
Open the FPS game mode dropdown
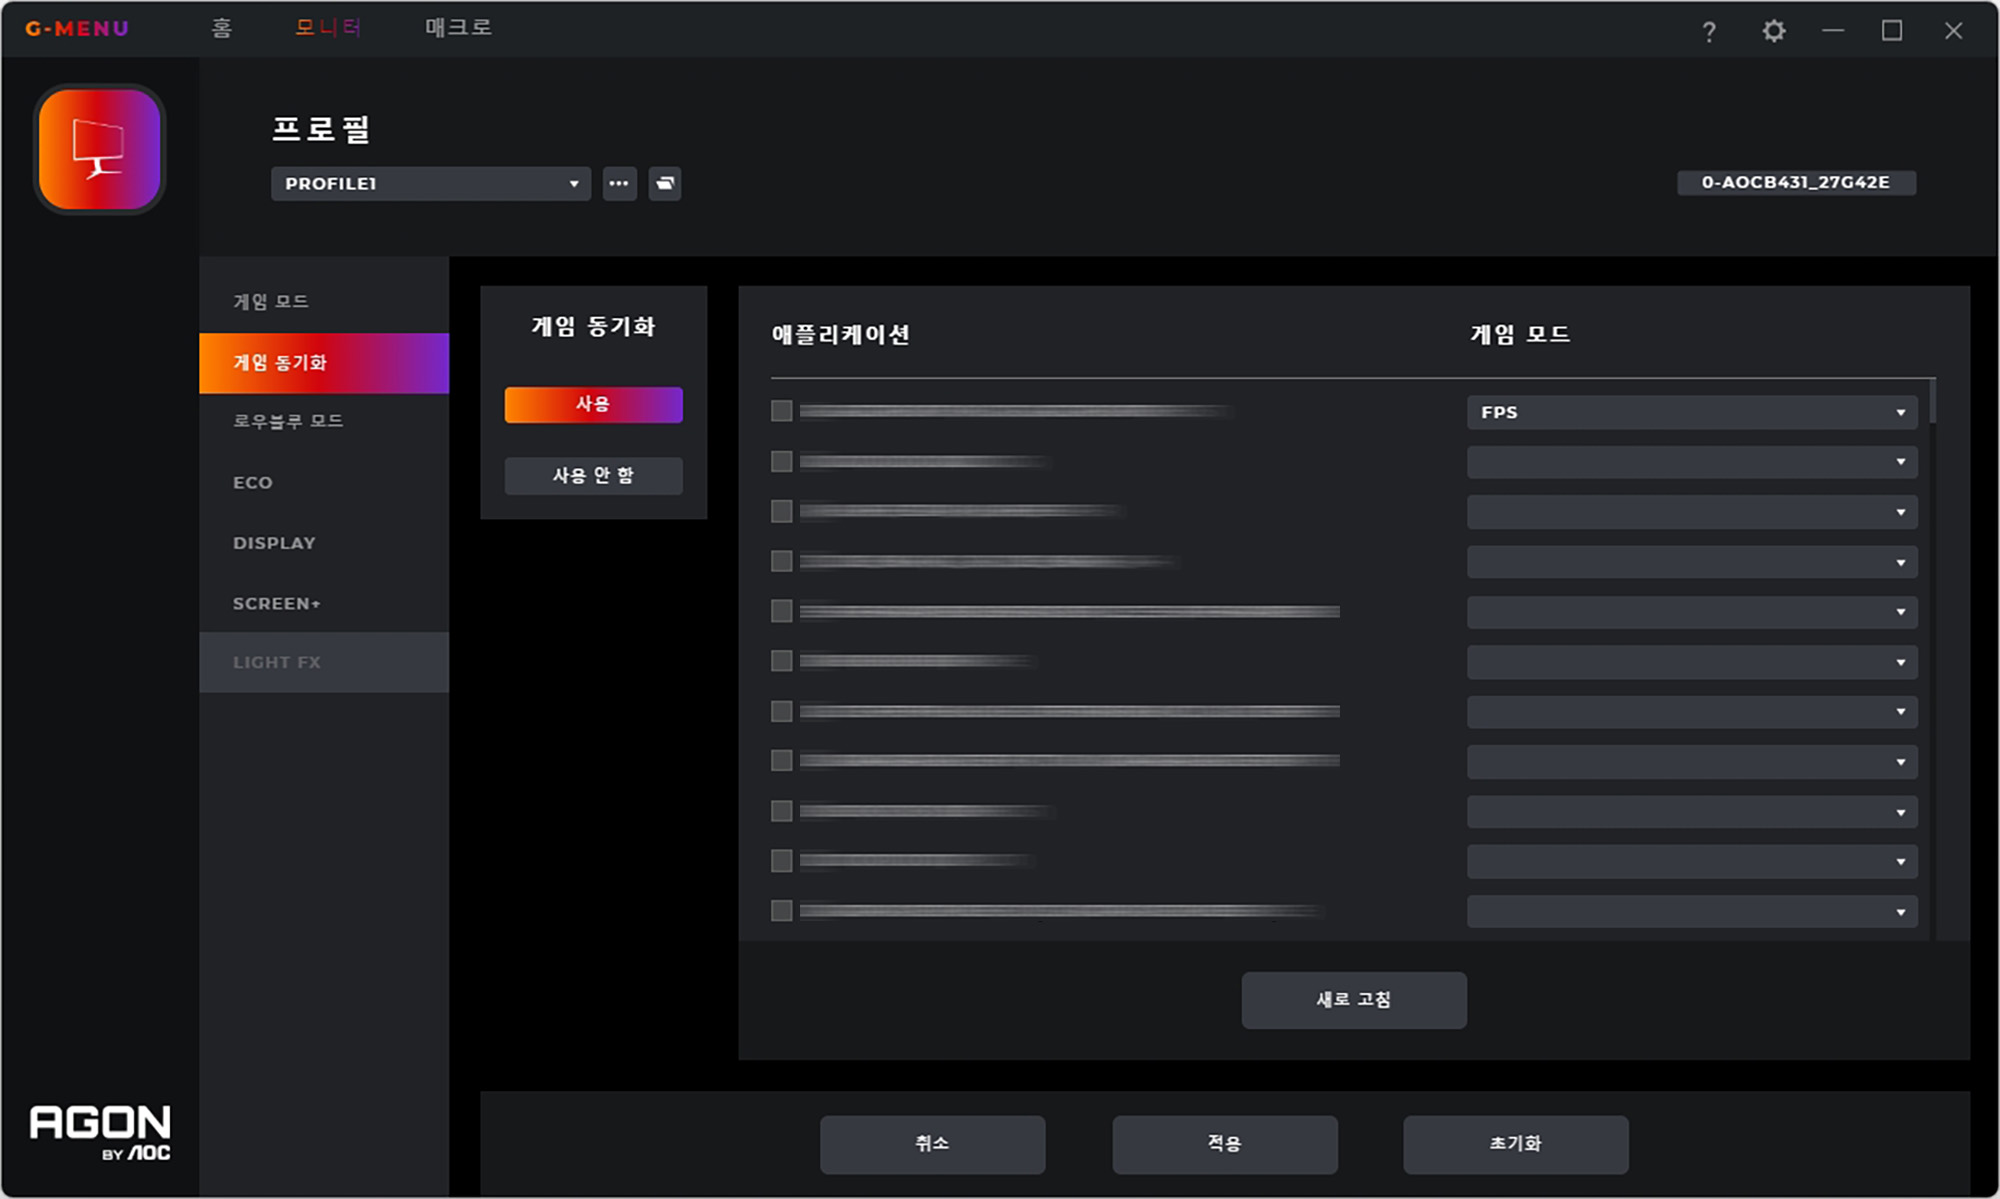(x=1691, y=412)
